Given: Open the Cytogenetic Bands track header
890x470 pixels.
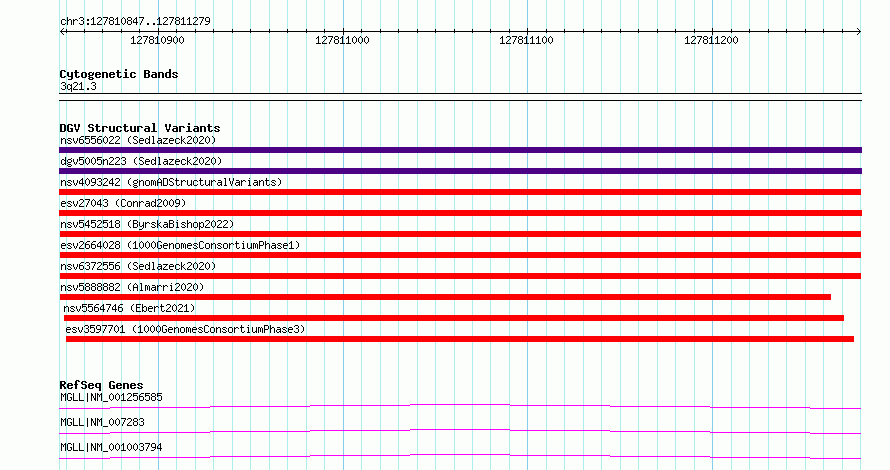Looking at the screenshot, I should click(119, 74).
